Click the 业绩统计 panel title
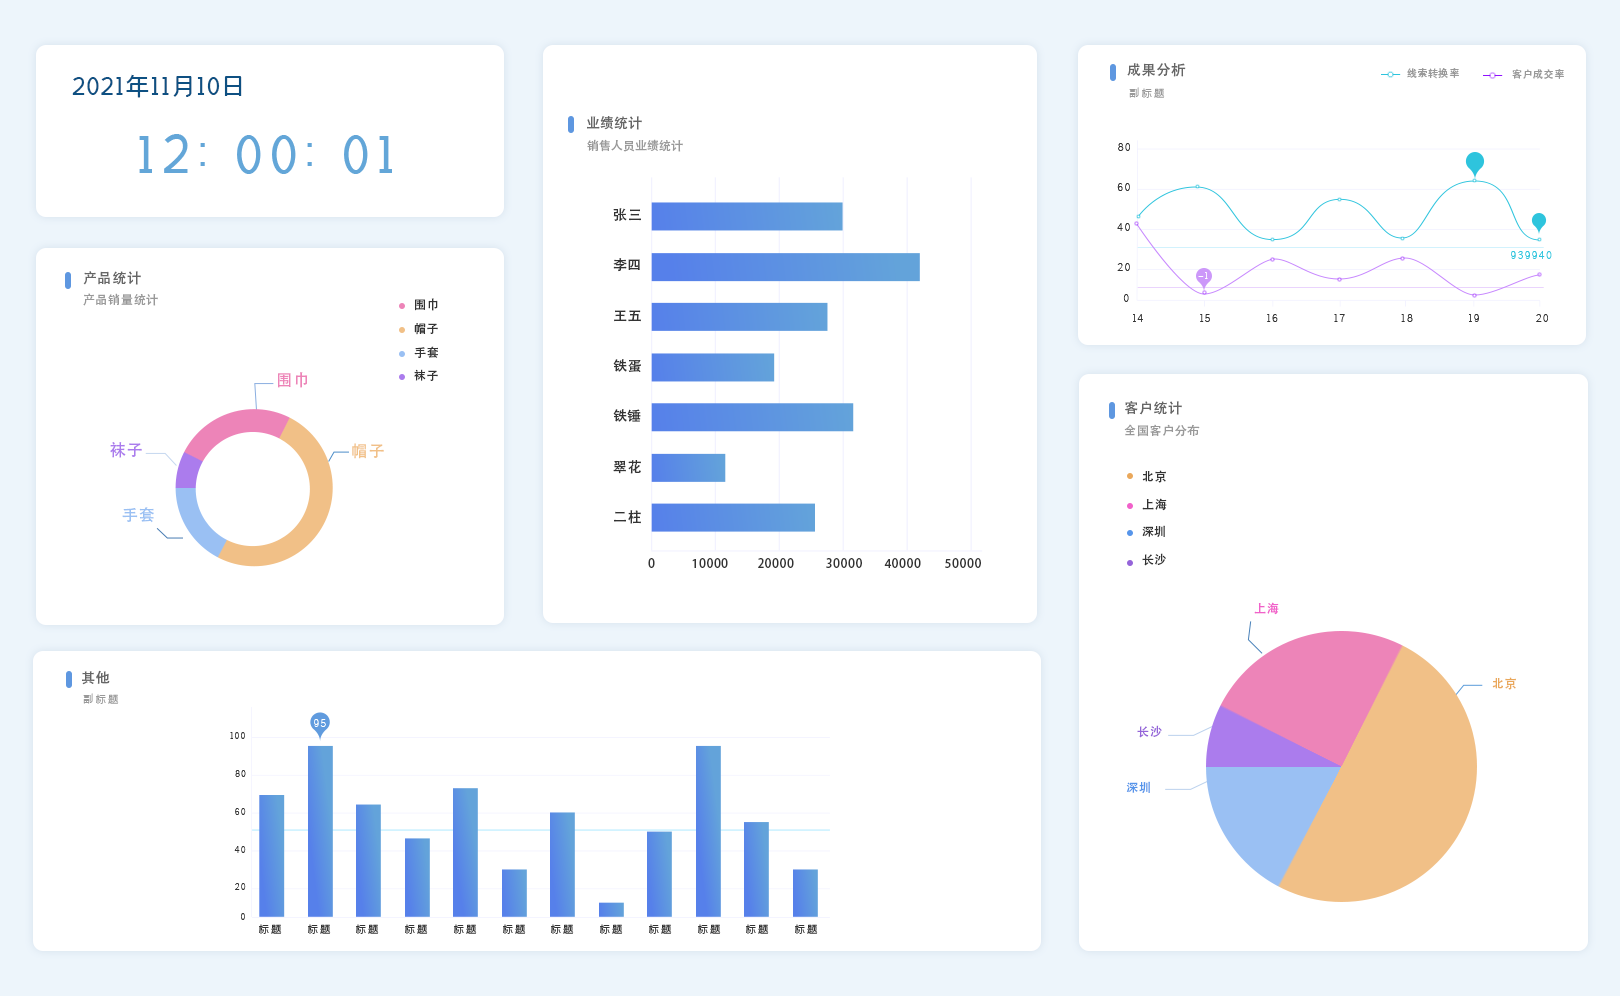The width and height of the screenshot is (1620, 996). pyautogui.click(x=614, y=123)
